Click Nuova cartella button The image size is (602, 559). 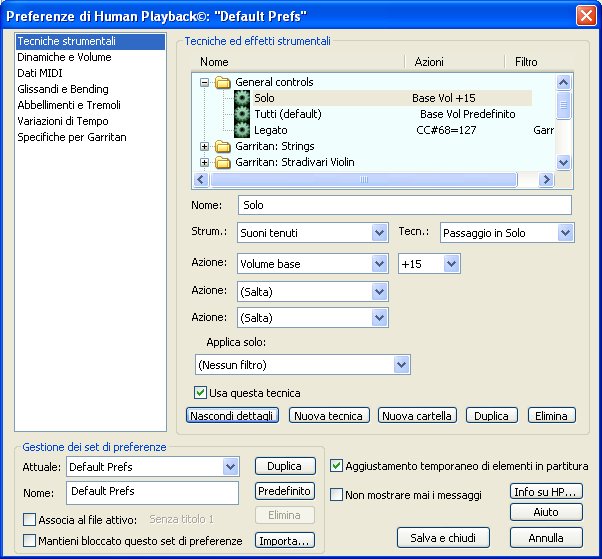click(x=417, y=415)
